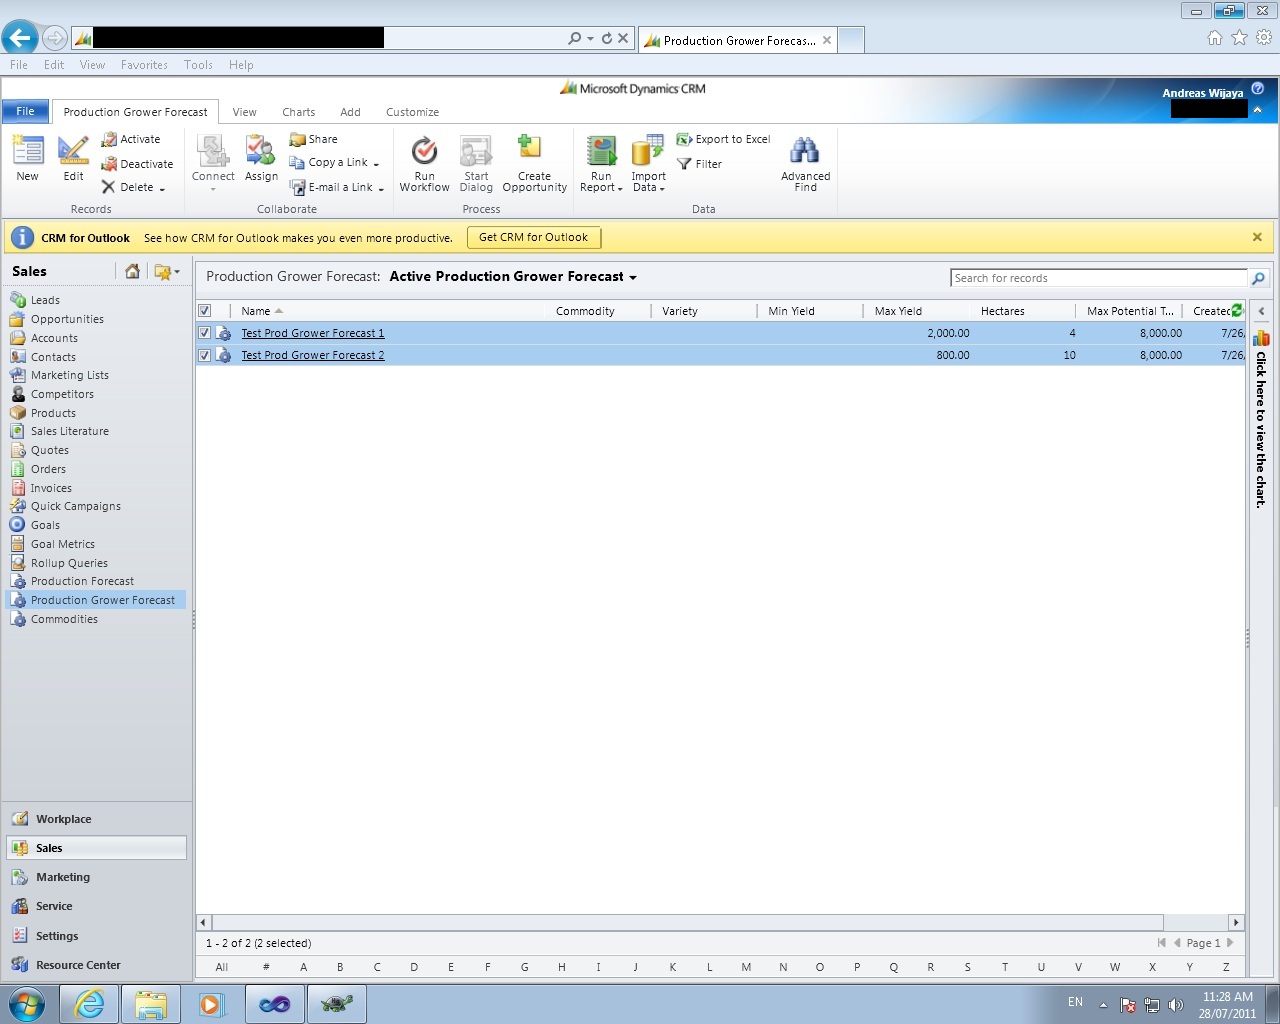Expand the chart pane arrow
This screenshot has height=1024, width=1280.
(1261, 311)
